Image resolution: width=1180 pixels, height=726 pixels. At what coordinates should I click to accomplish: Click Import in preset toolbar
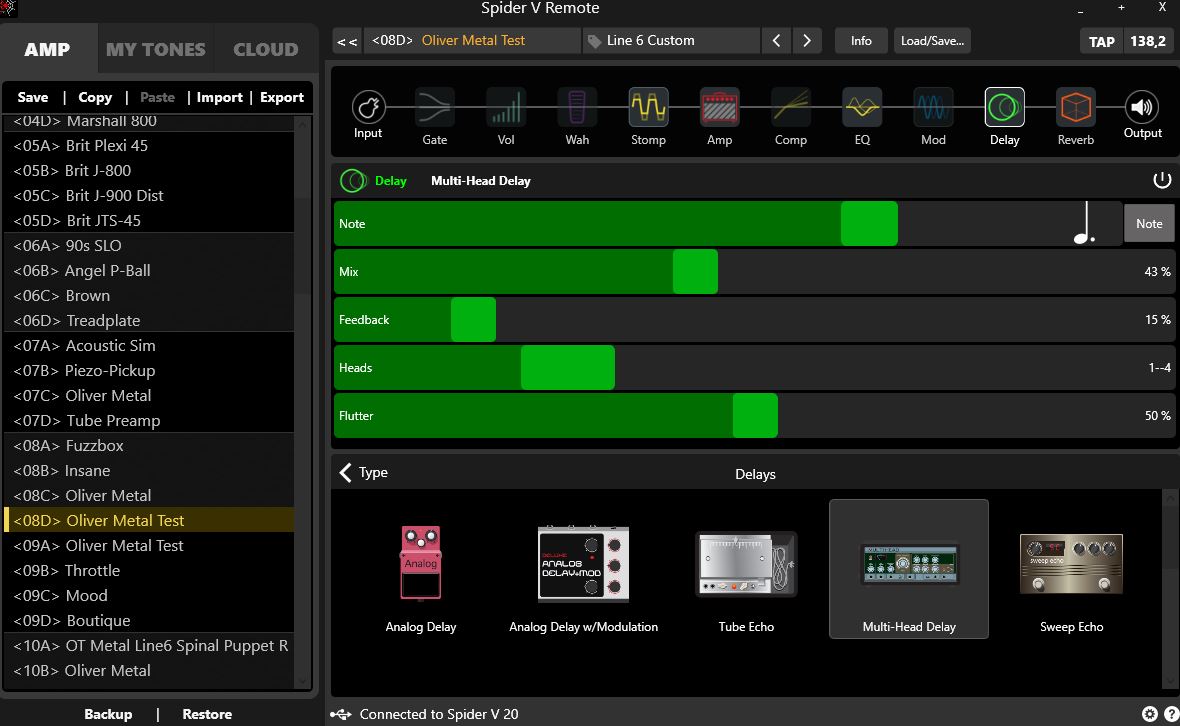point(219,97)
